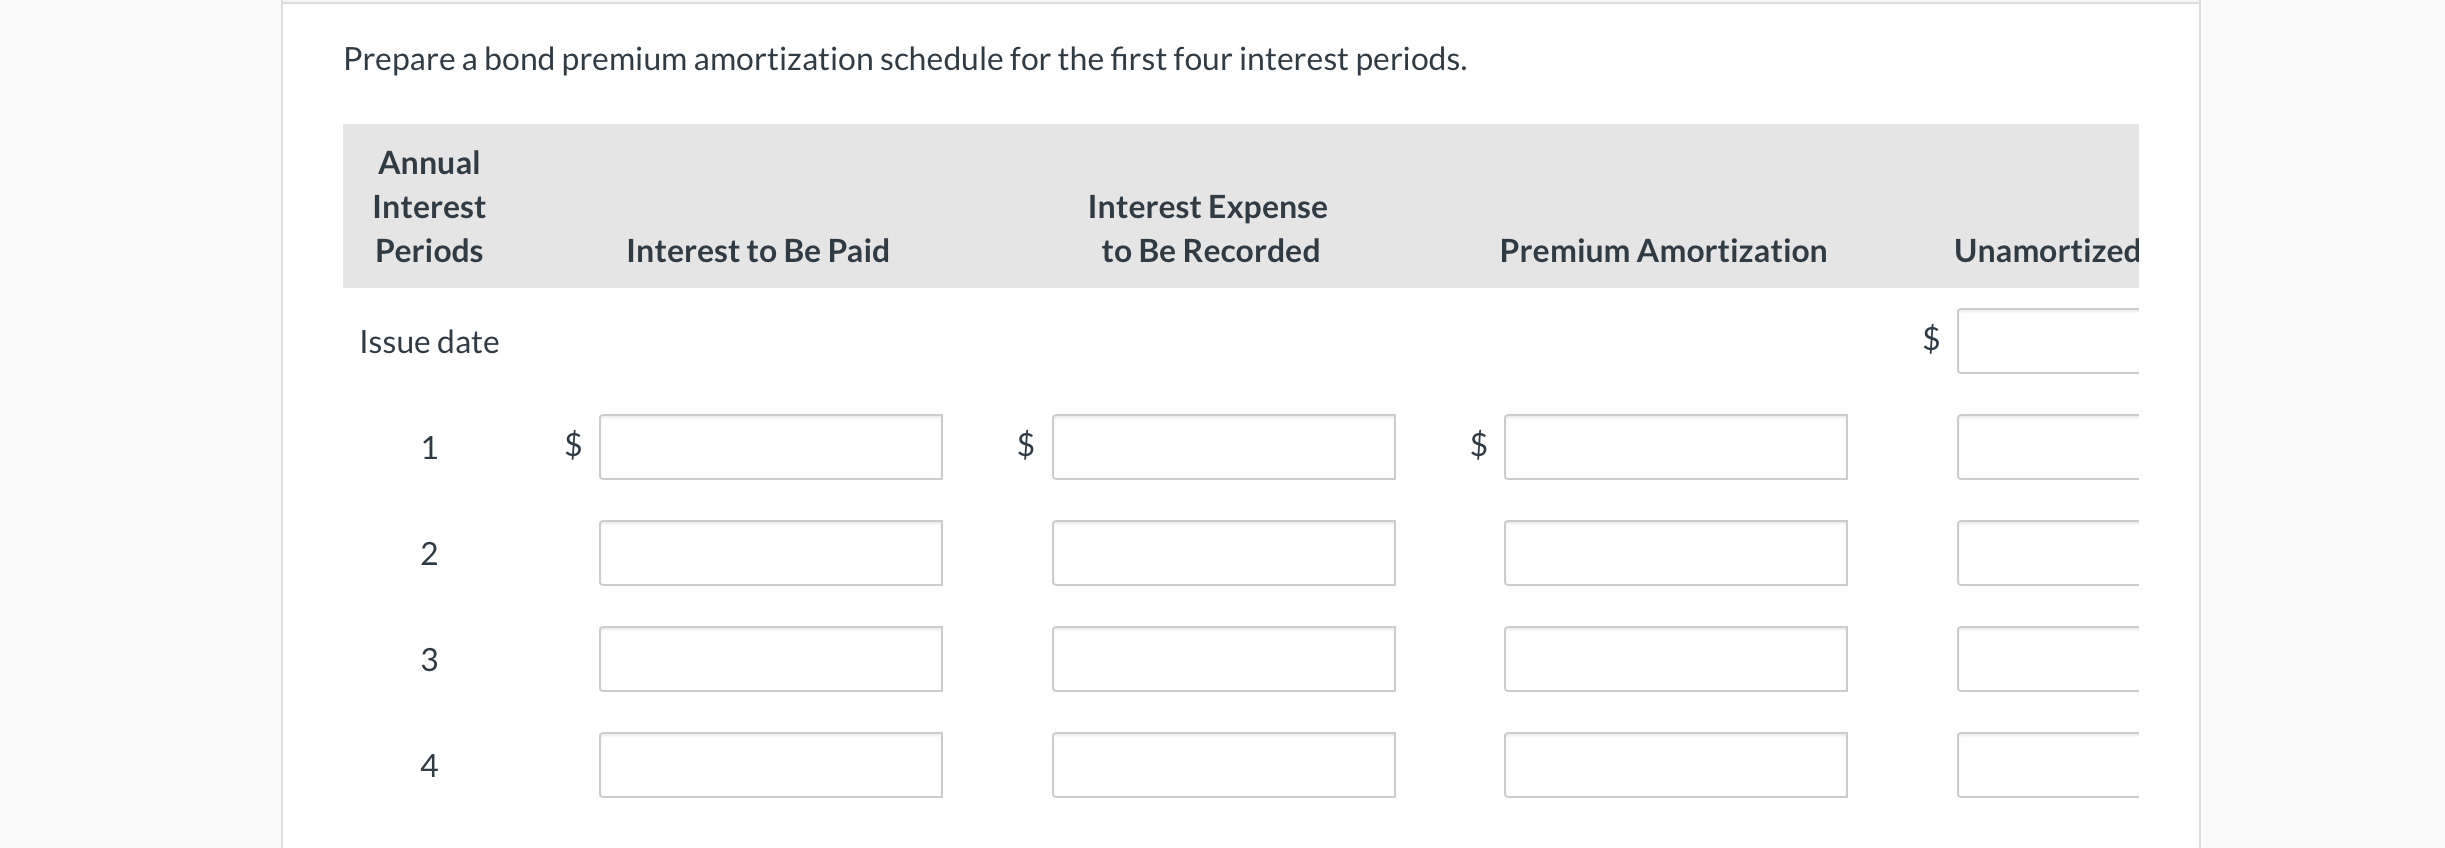Screen dimensions: 2445x848
Task: Focus Interest Expense field for period 3
Action: tap(1224, 659)
